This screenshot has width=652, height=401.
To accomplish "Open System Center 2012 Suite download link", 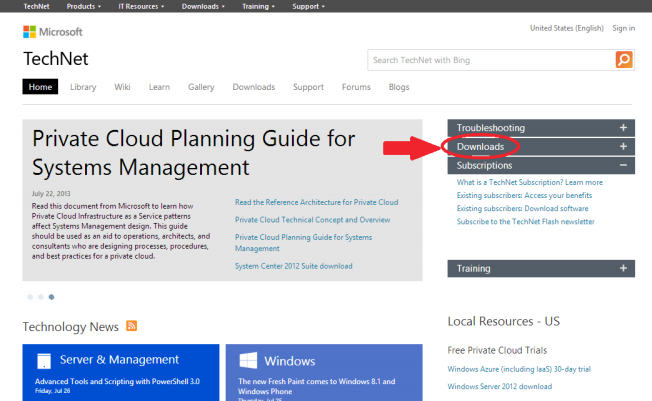I will click(293, 266).
